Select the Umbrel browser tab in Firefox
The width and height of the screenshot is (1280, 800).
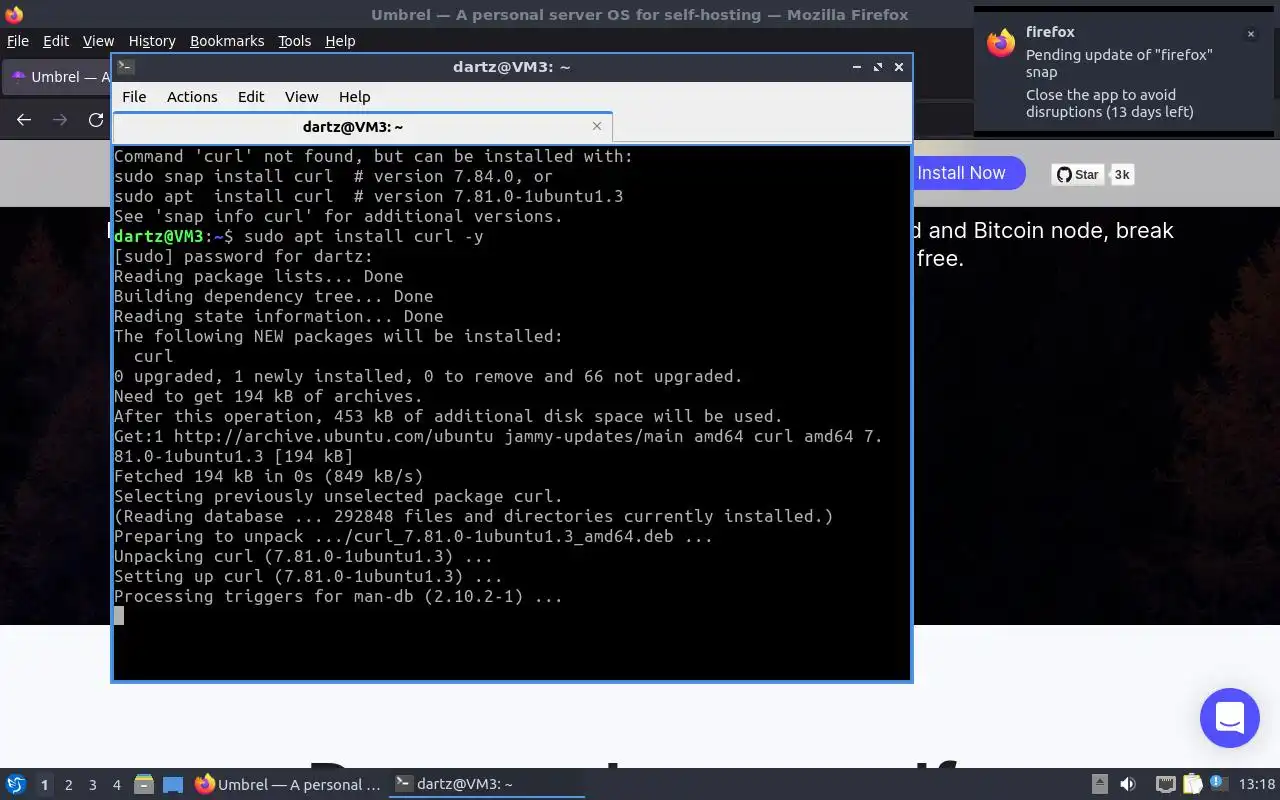[x=58, y=77]
